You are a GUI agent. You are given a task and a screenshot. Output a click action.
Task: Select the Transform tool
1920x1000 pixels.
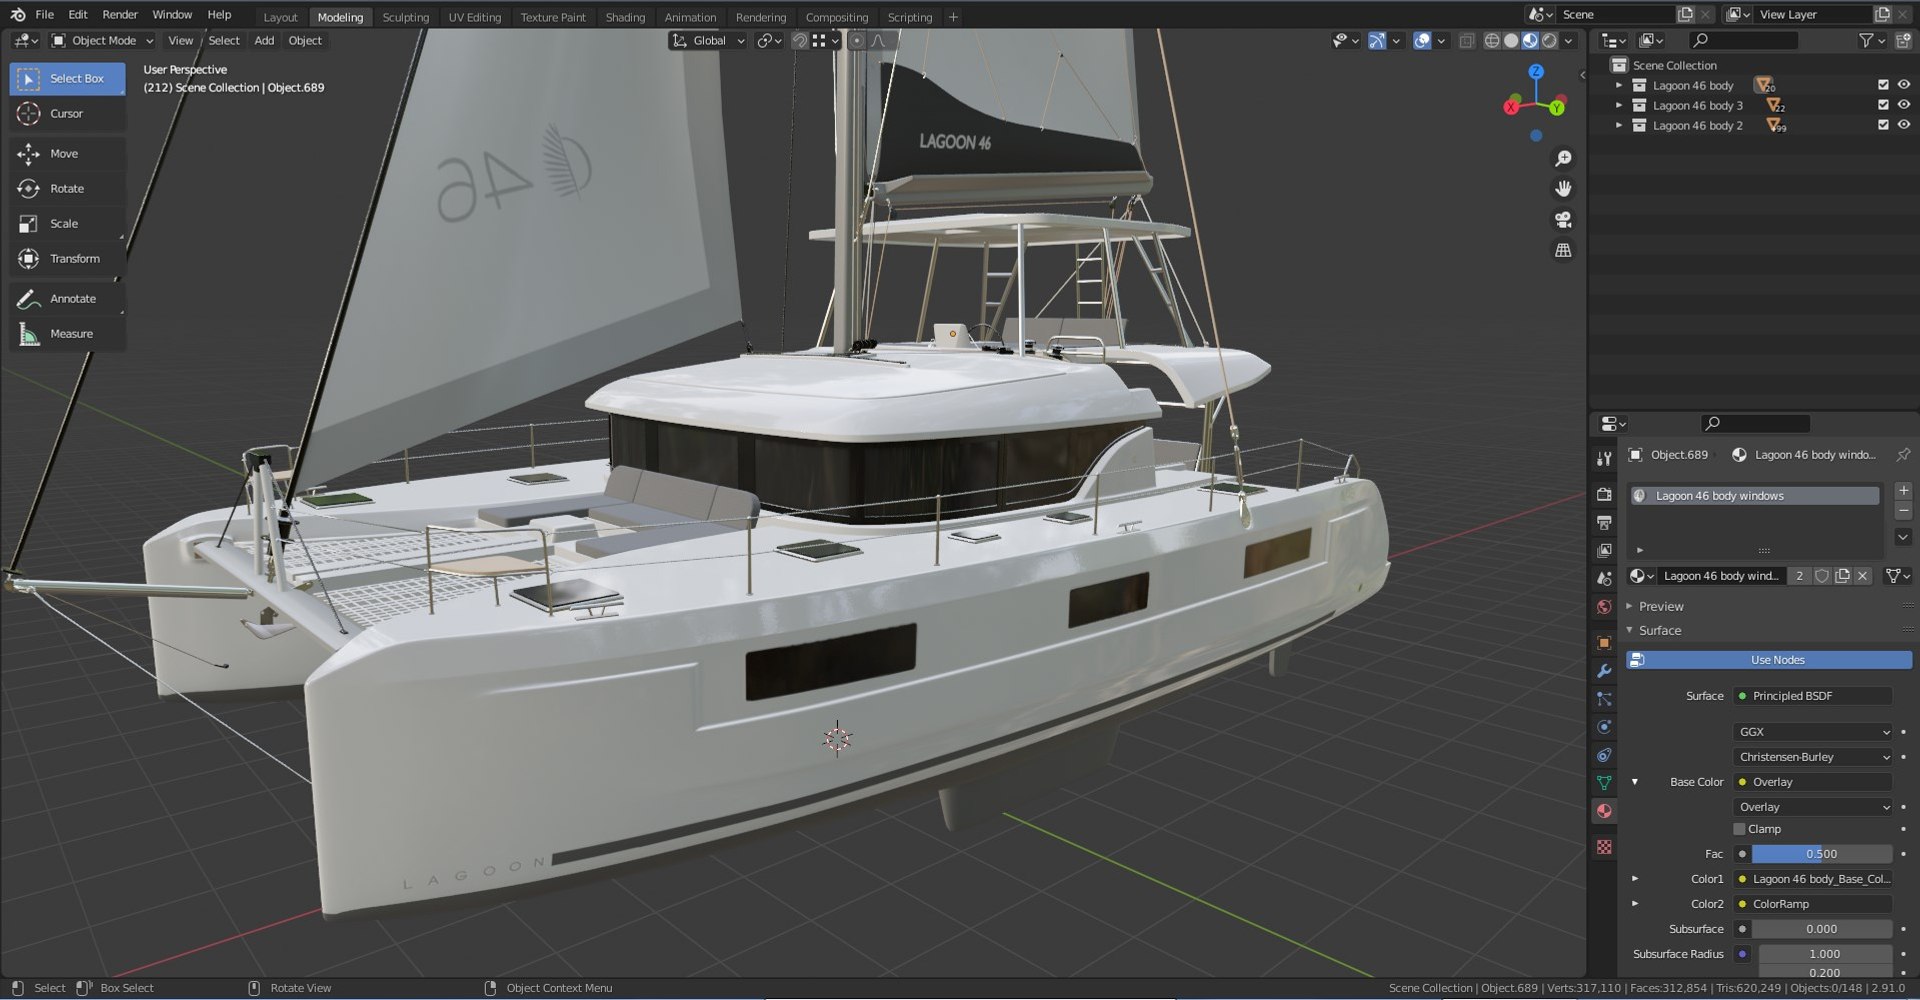pos(67,259)
